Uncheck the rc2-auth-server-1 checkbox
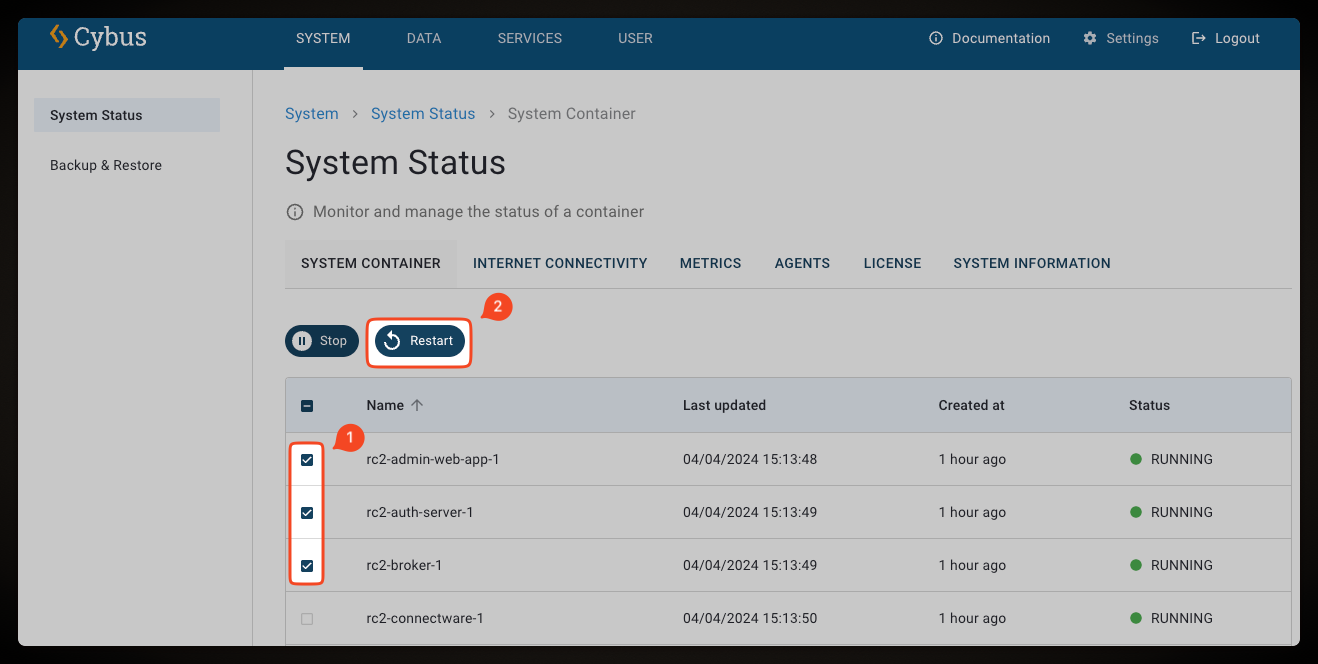The image size is (1318, 664). tap(307, 513)
